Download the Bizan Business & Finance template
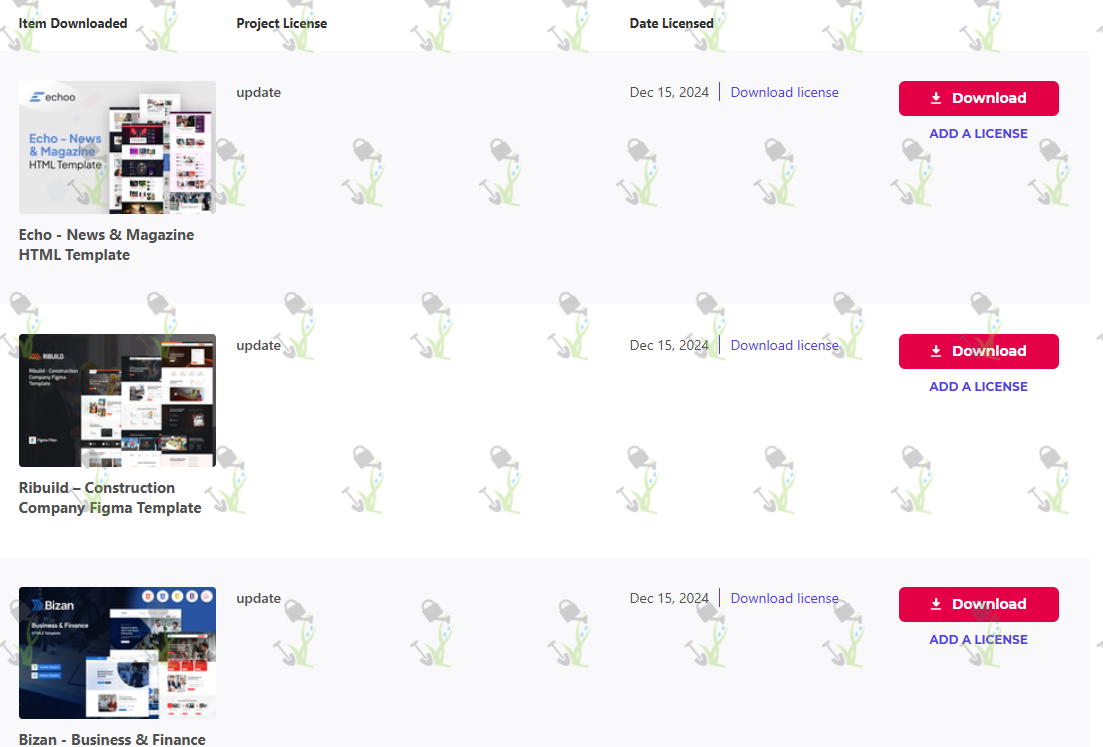This screenshot has width=1103, height=747. click(x=978, y=604)
